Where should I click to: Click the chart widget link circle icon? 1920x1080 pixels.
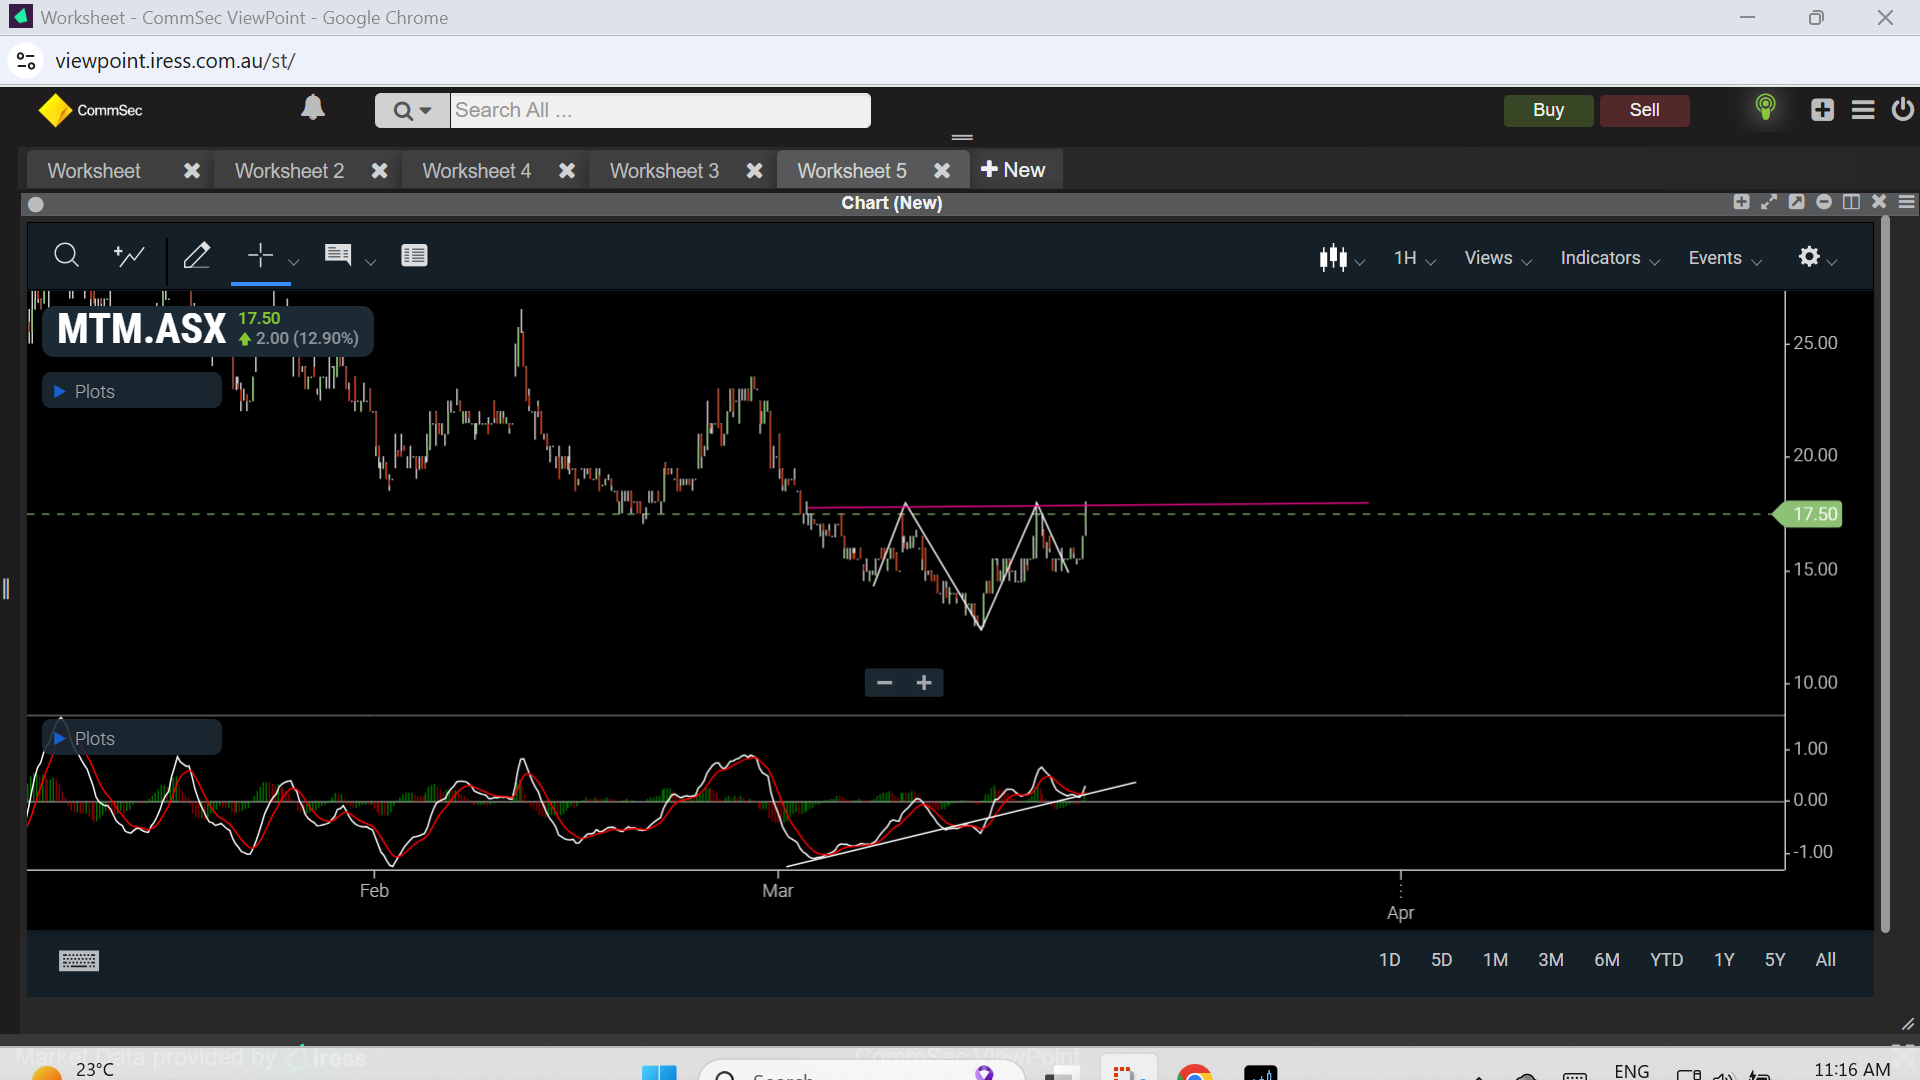[36, 205]
